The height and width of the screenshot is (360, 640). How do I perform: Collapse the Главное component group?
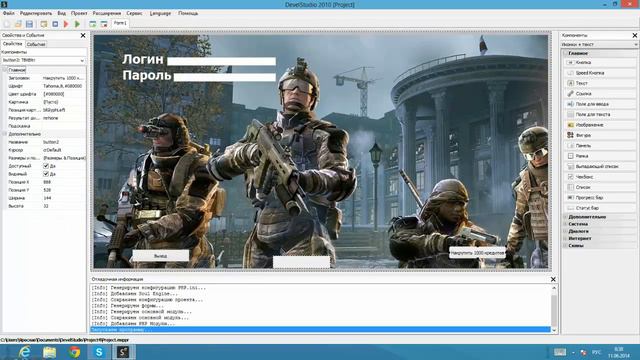[565, 53]
